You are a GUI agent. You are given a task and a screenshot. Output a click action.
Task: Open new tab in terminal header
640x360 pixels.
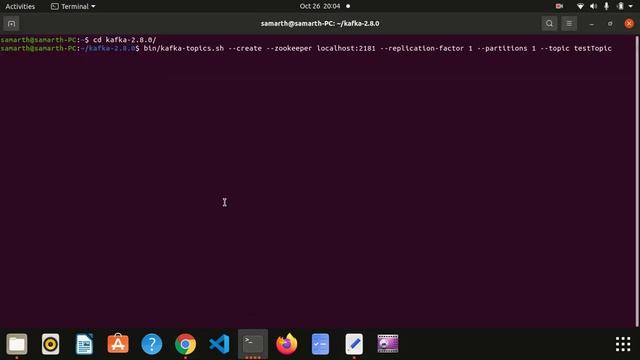[x=11, y=24]
